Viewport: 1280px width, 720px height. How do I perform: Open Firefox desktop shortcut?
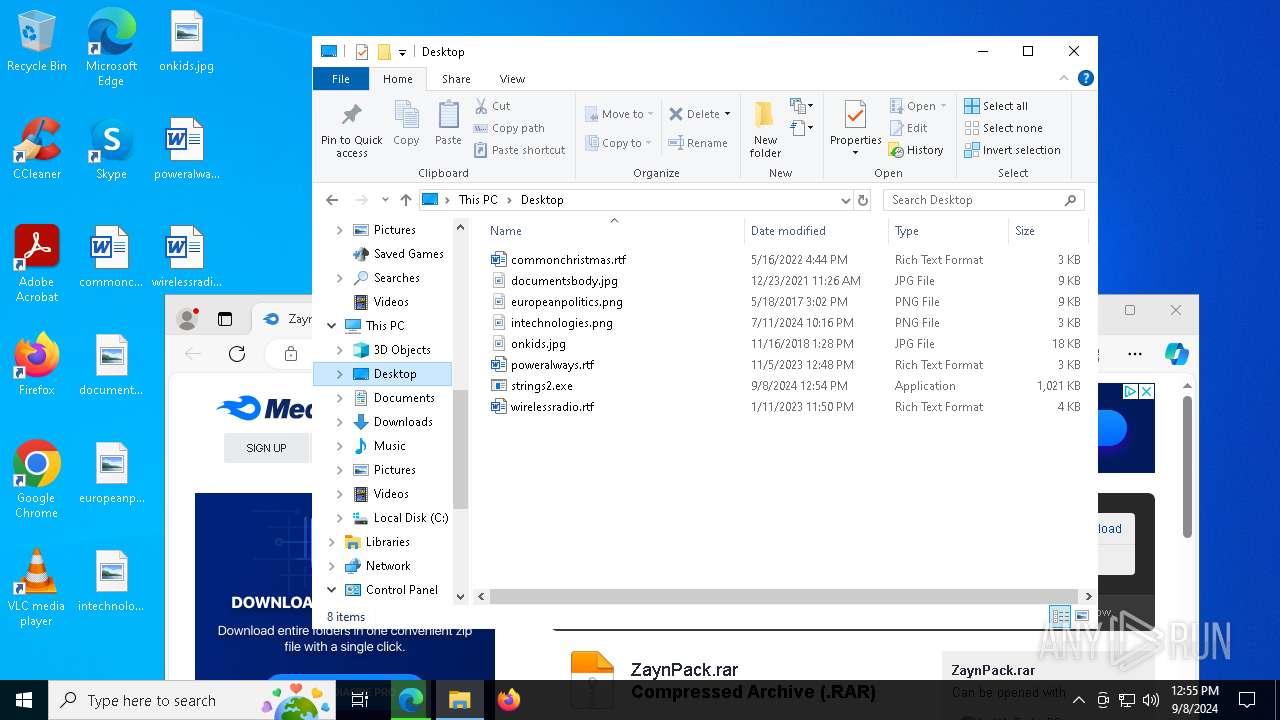coord(37,364)
